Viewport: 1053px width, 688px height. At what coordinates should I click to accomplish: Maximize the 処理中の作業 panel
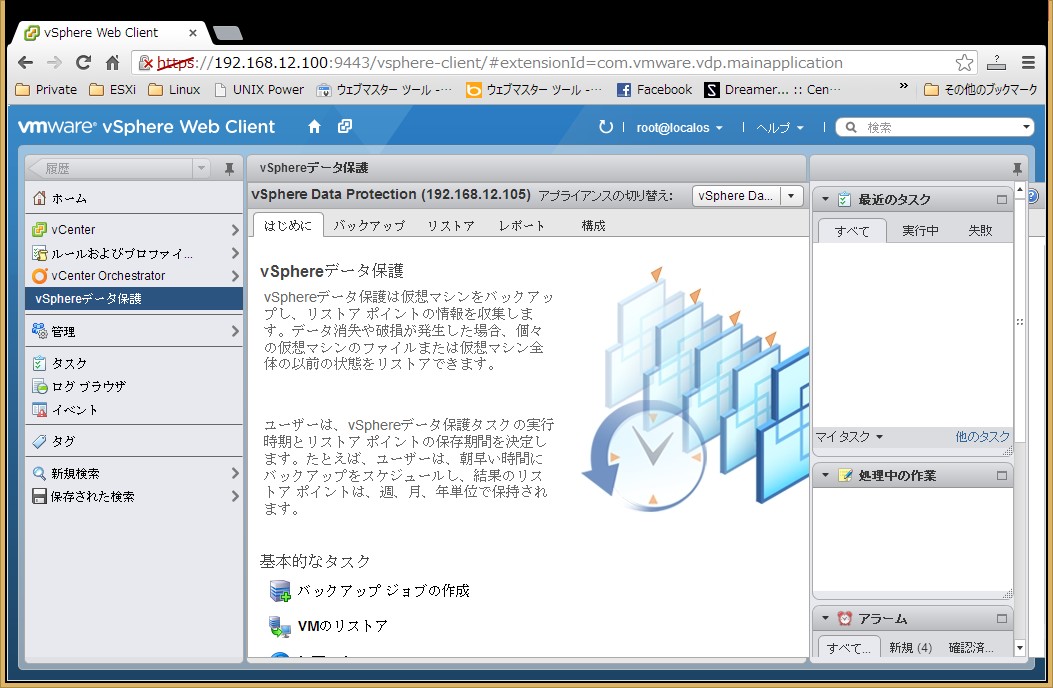1002,476
